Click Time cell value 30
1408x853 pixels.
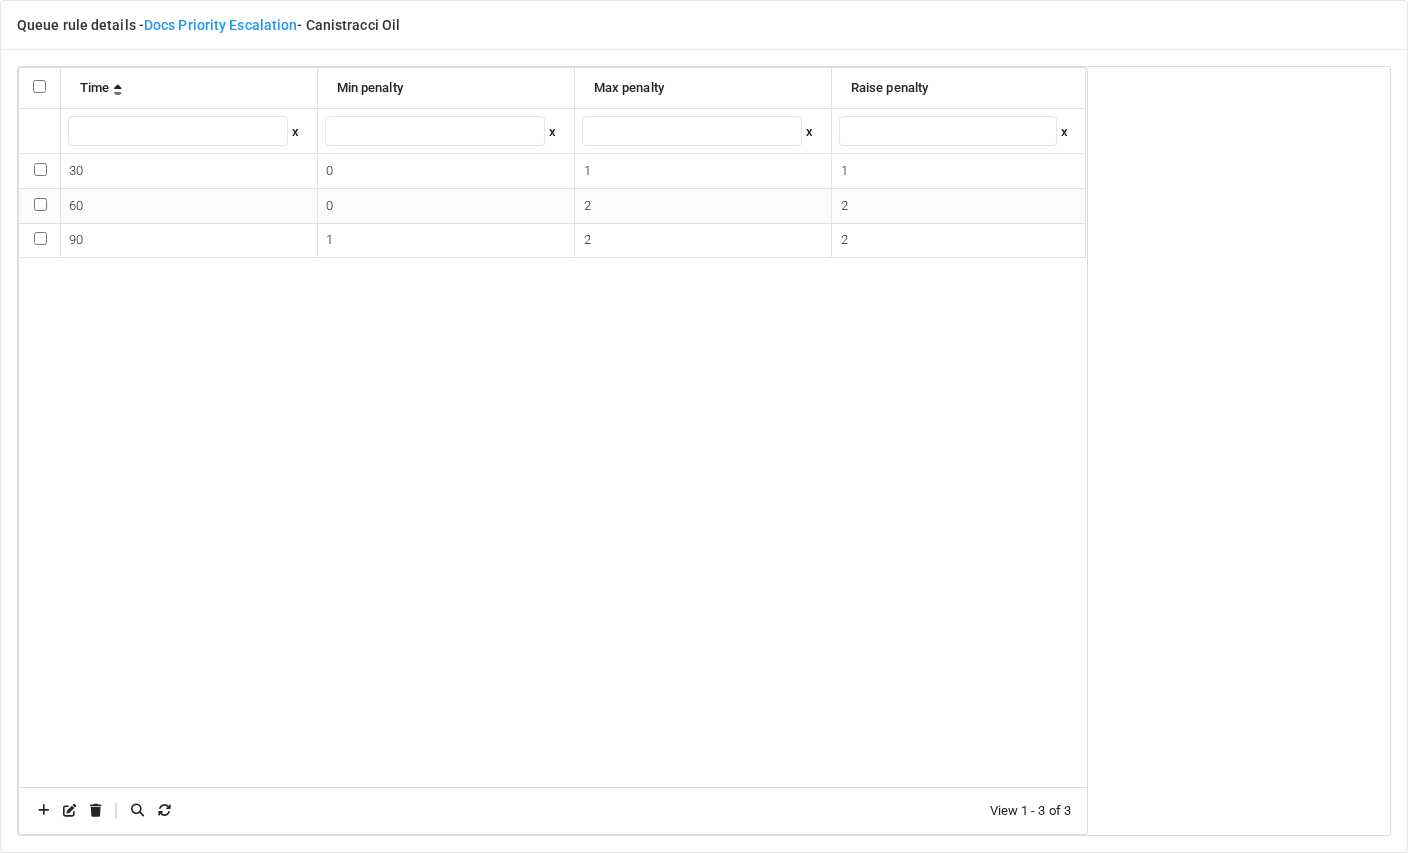189,171
